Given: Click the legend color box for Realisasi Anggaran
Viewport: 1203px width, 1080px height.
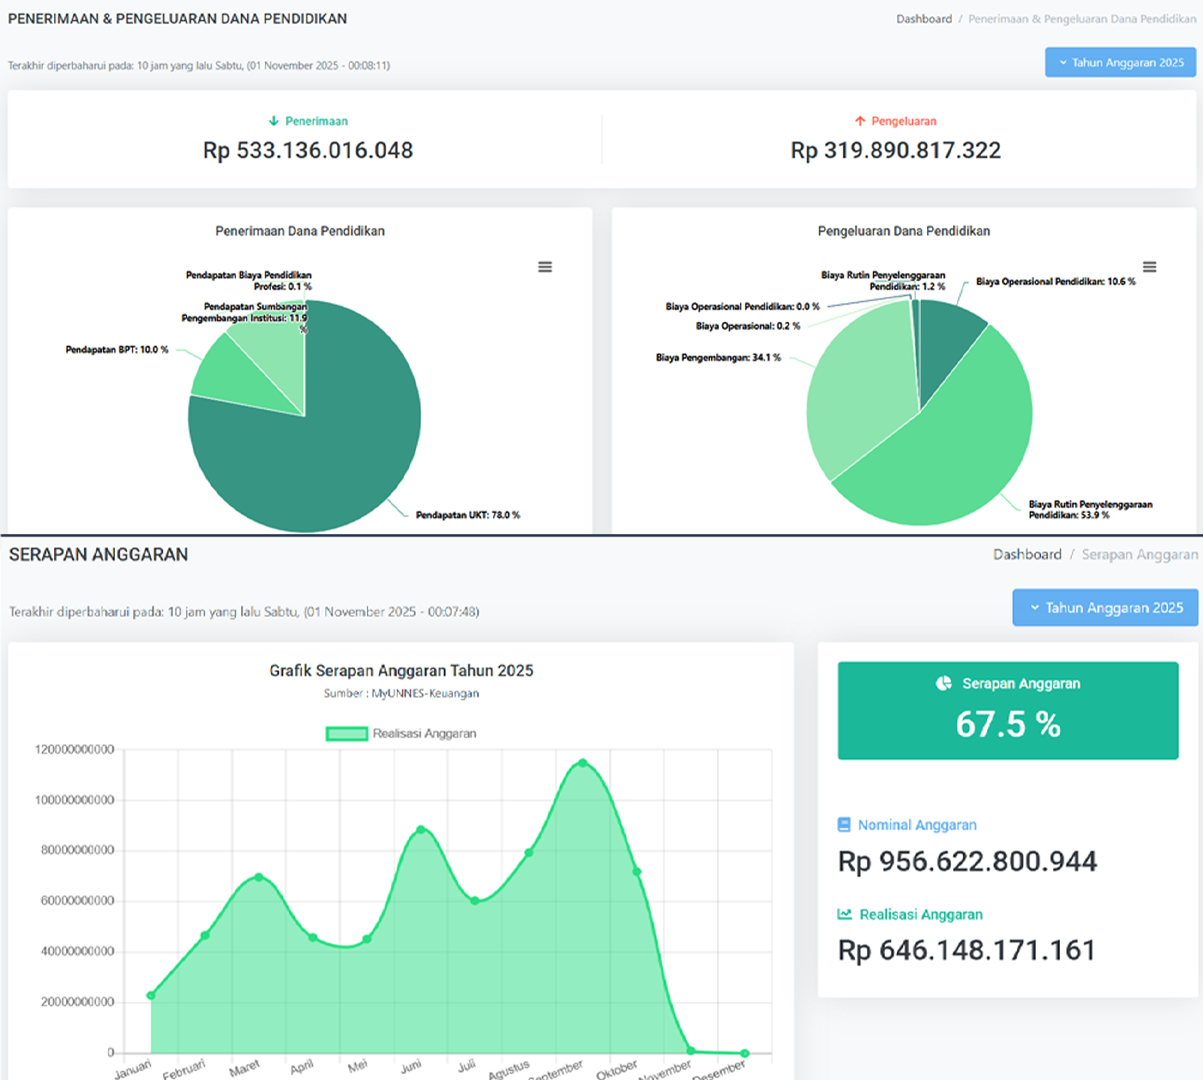Looking at the screenshot, I should point(347,734).
